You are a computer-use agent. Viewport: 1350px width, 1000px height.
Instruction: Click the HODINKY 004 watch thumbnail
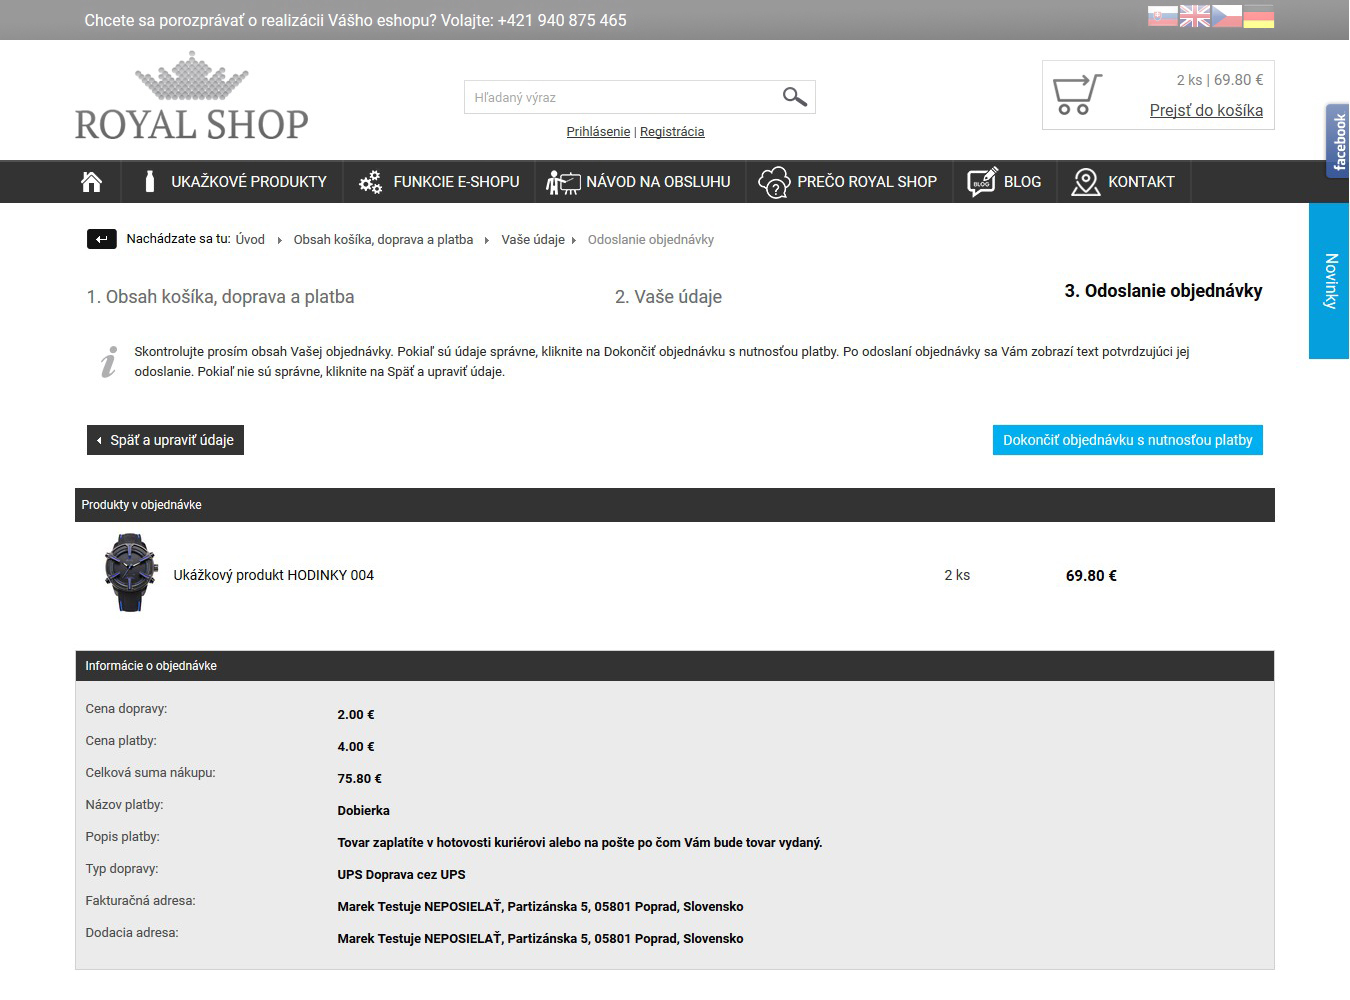pyautogui.click(x=131, y=572)
